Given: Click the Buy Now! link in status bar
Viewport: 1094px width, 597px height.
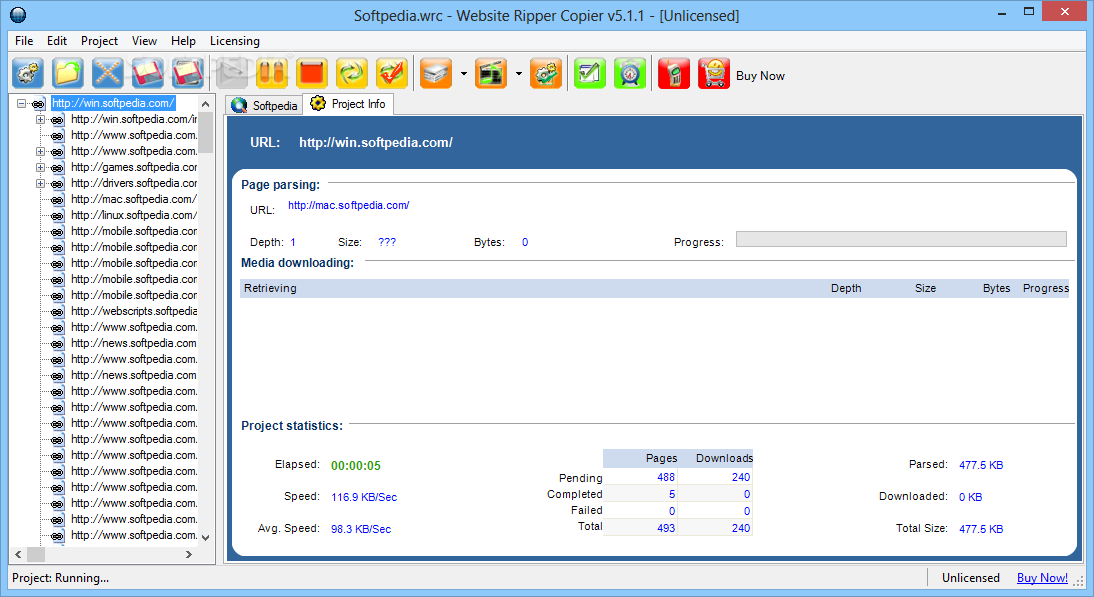Looking at the screenshot, I should [1042, 577].
